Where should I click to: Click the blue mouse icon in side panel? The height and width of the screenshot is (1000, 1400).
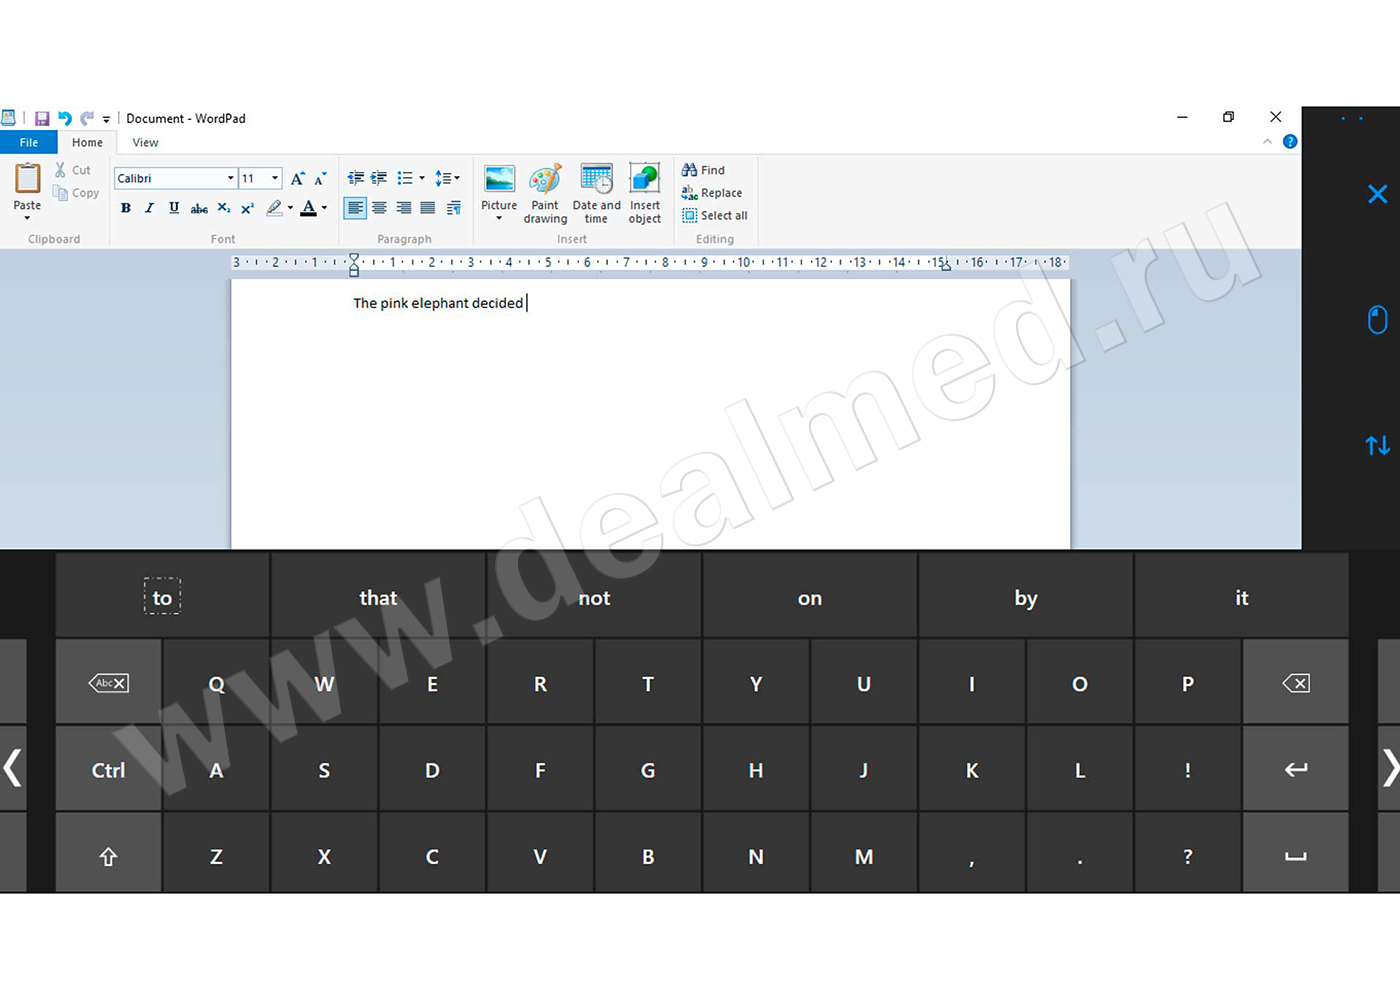coord(1377,319)
